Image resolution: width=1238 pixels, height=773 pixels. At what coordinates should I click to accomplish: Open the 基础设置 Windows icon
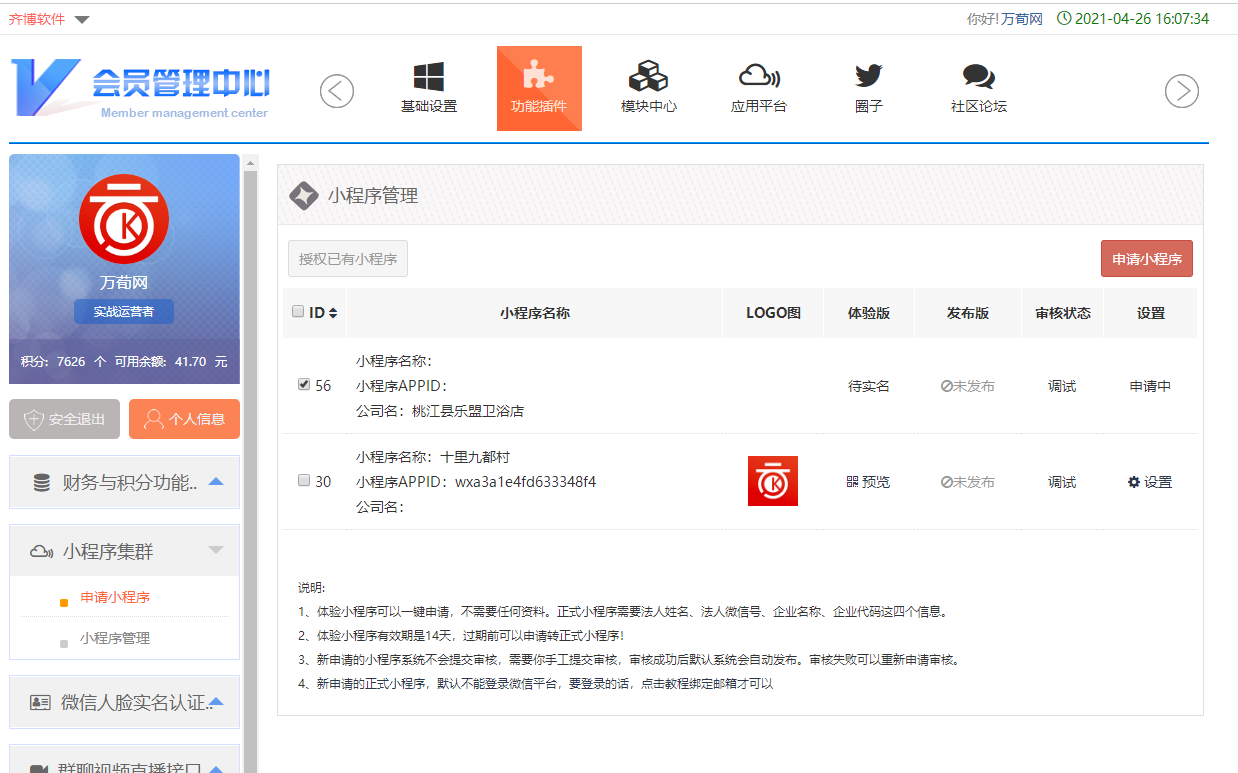point(428,78)
